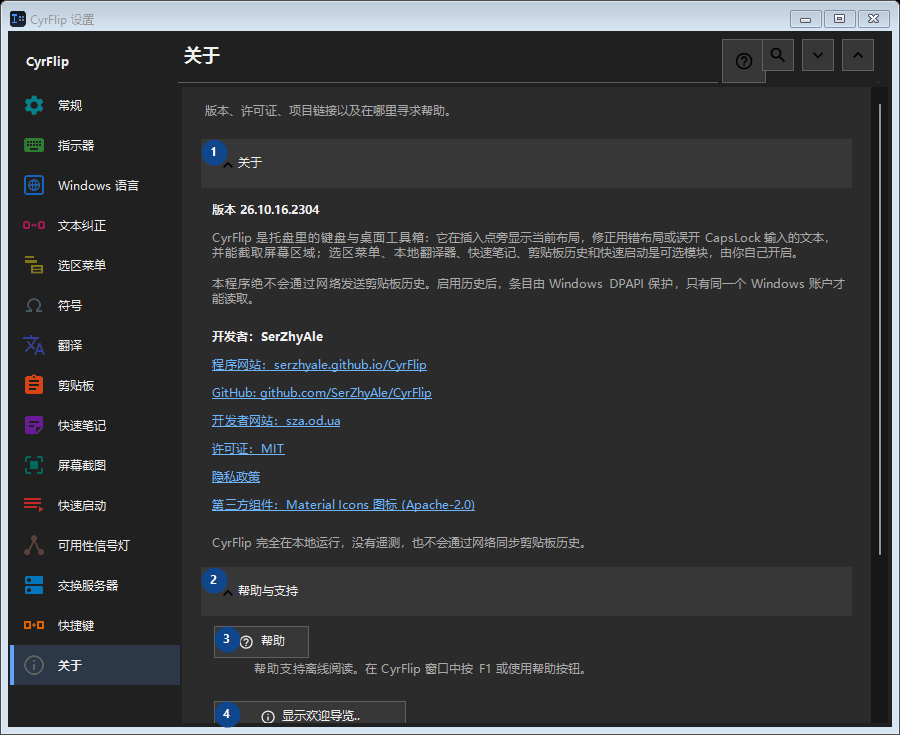Click the 帮助 button
Viewport: 900px width, 735px height.
pos(261,641)
